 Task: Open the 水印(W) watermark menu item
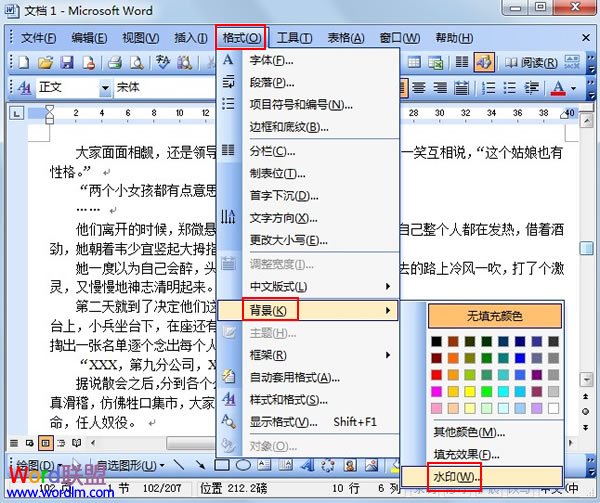pyautogui.click(x=456, y=477)
